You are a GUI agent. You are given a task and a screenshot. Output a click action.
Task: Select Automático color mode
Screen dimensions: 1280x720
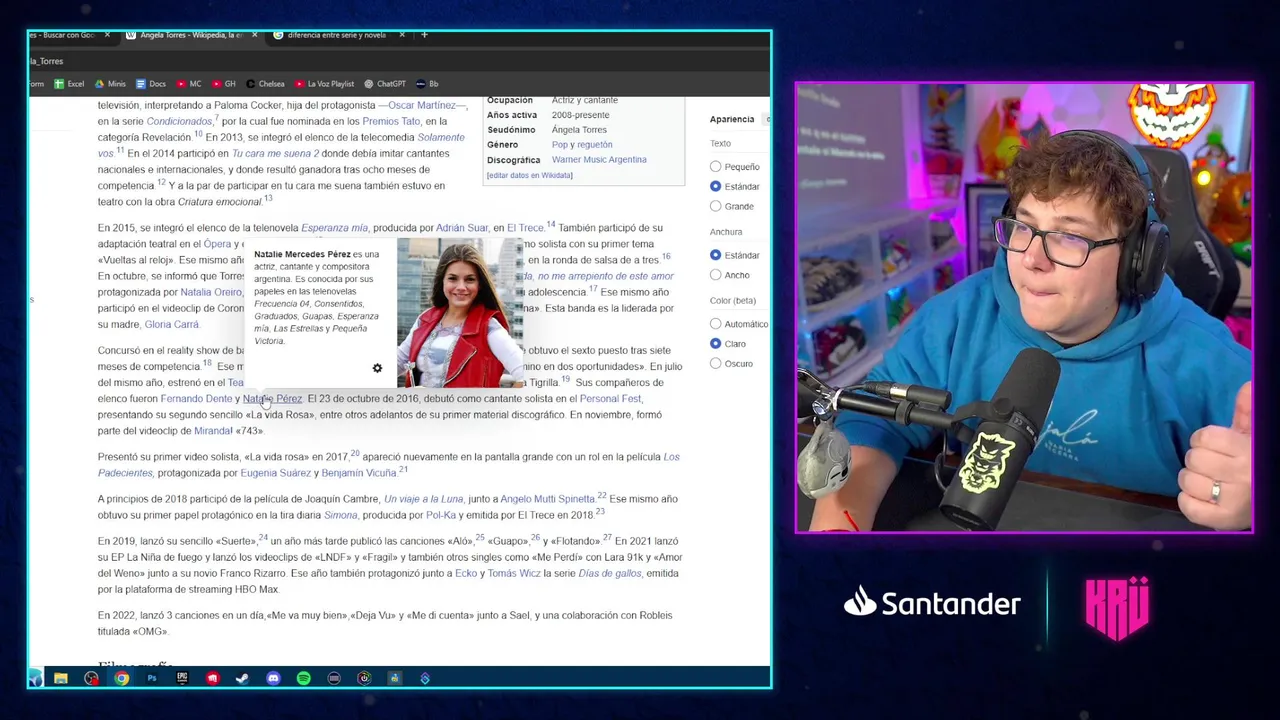pyautogui.click(x=715, y=324)
